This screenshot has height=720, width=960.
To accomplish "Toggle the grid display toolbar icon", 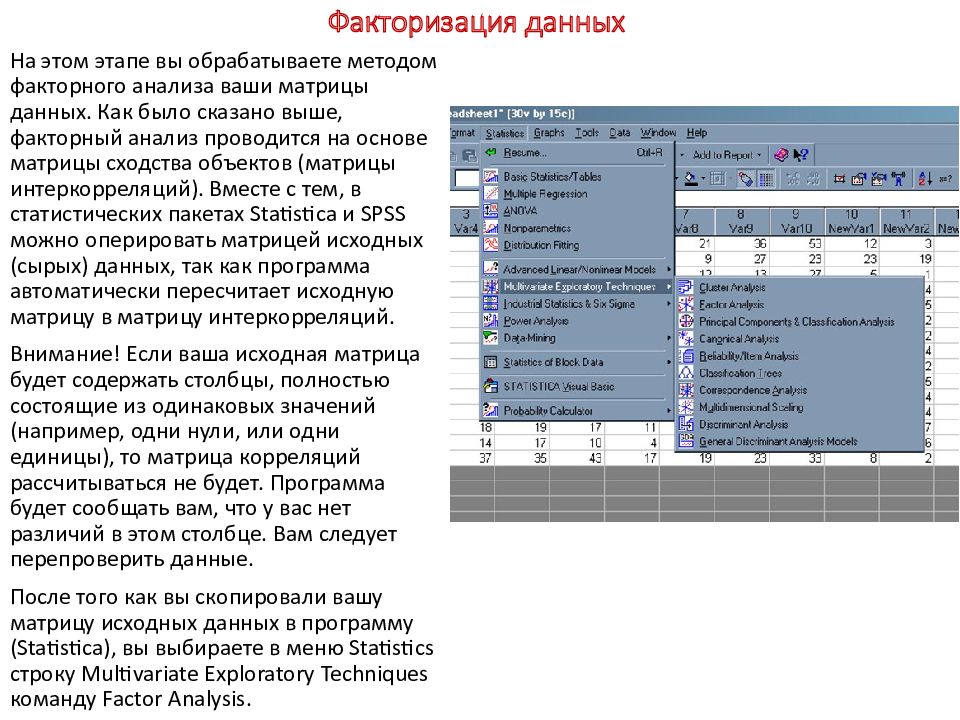I will click(765, 179).
